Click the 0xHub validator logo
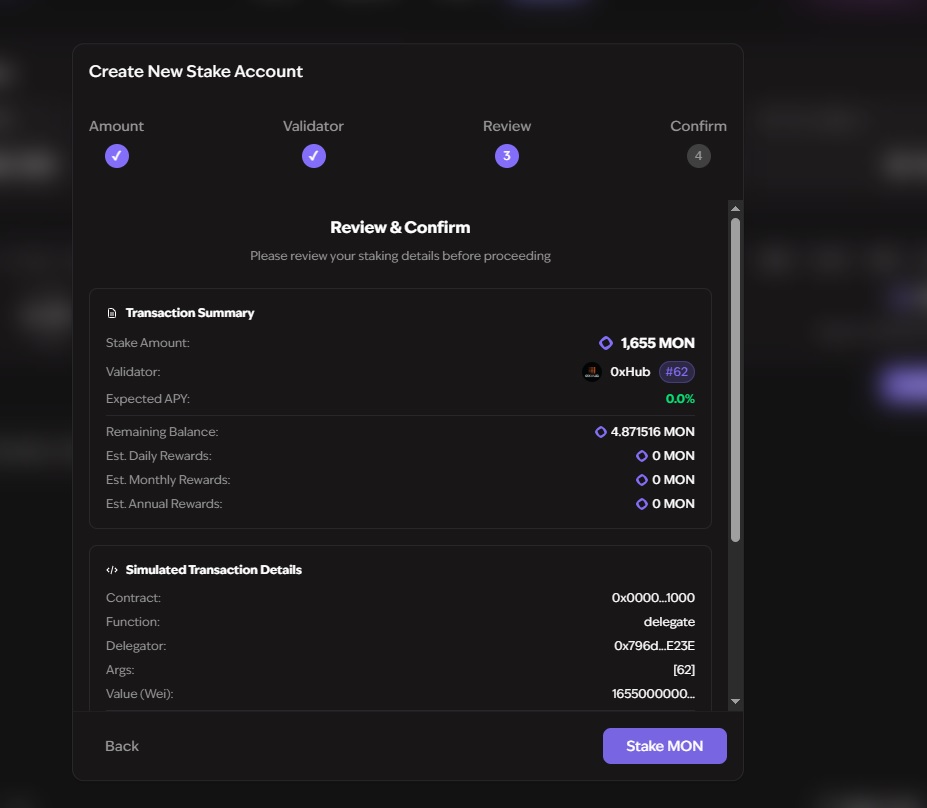Viewport: 927px width, 808px height. (x=592, y=372)
